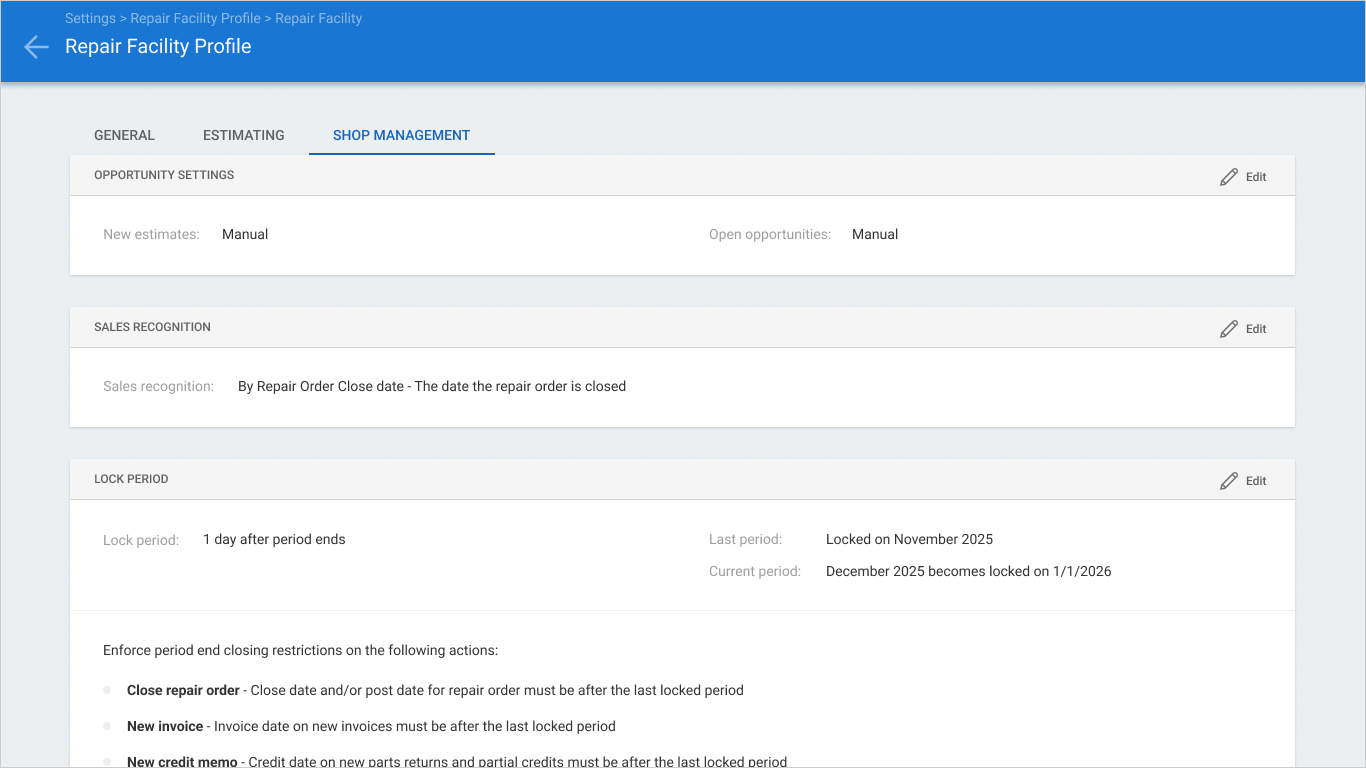Click the back arrow icon
This screenshot has width=1366, height=768.
36,47
